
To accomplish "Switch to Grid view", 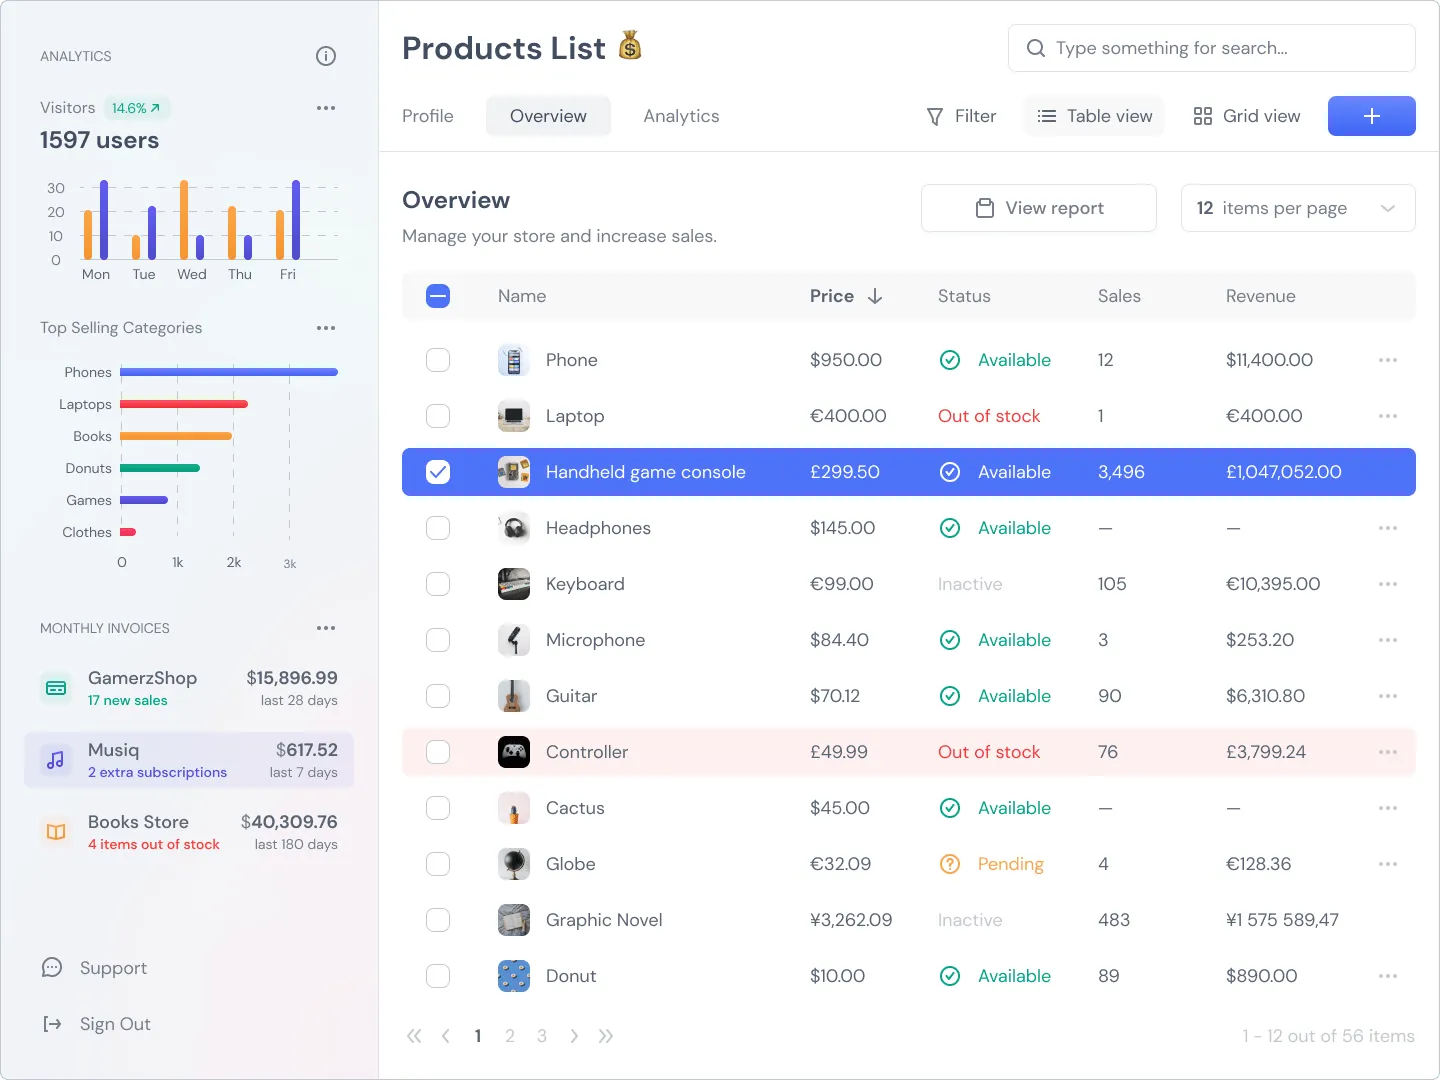I will [x=1246, y=116].
